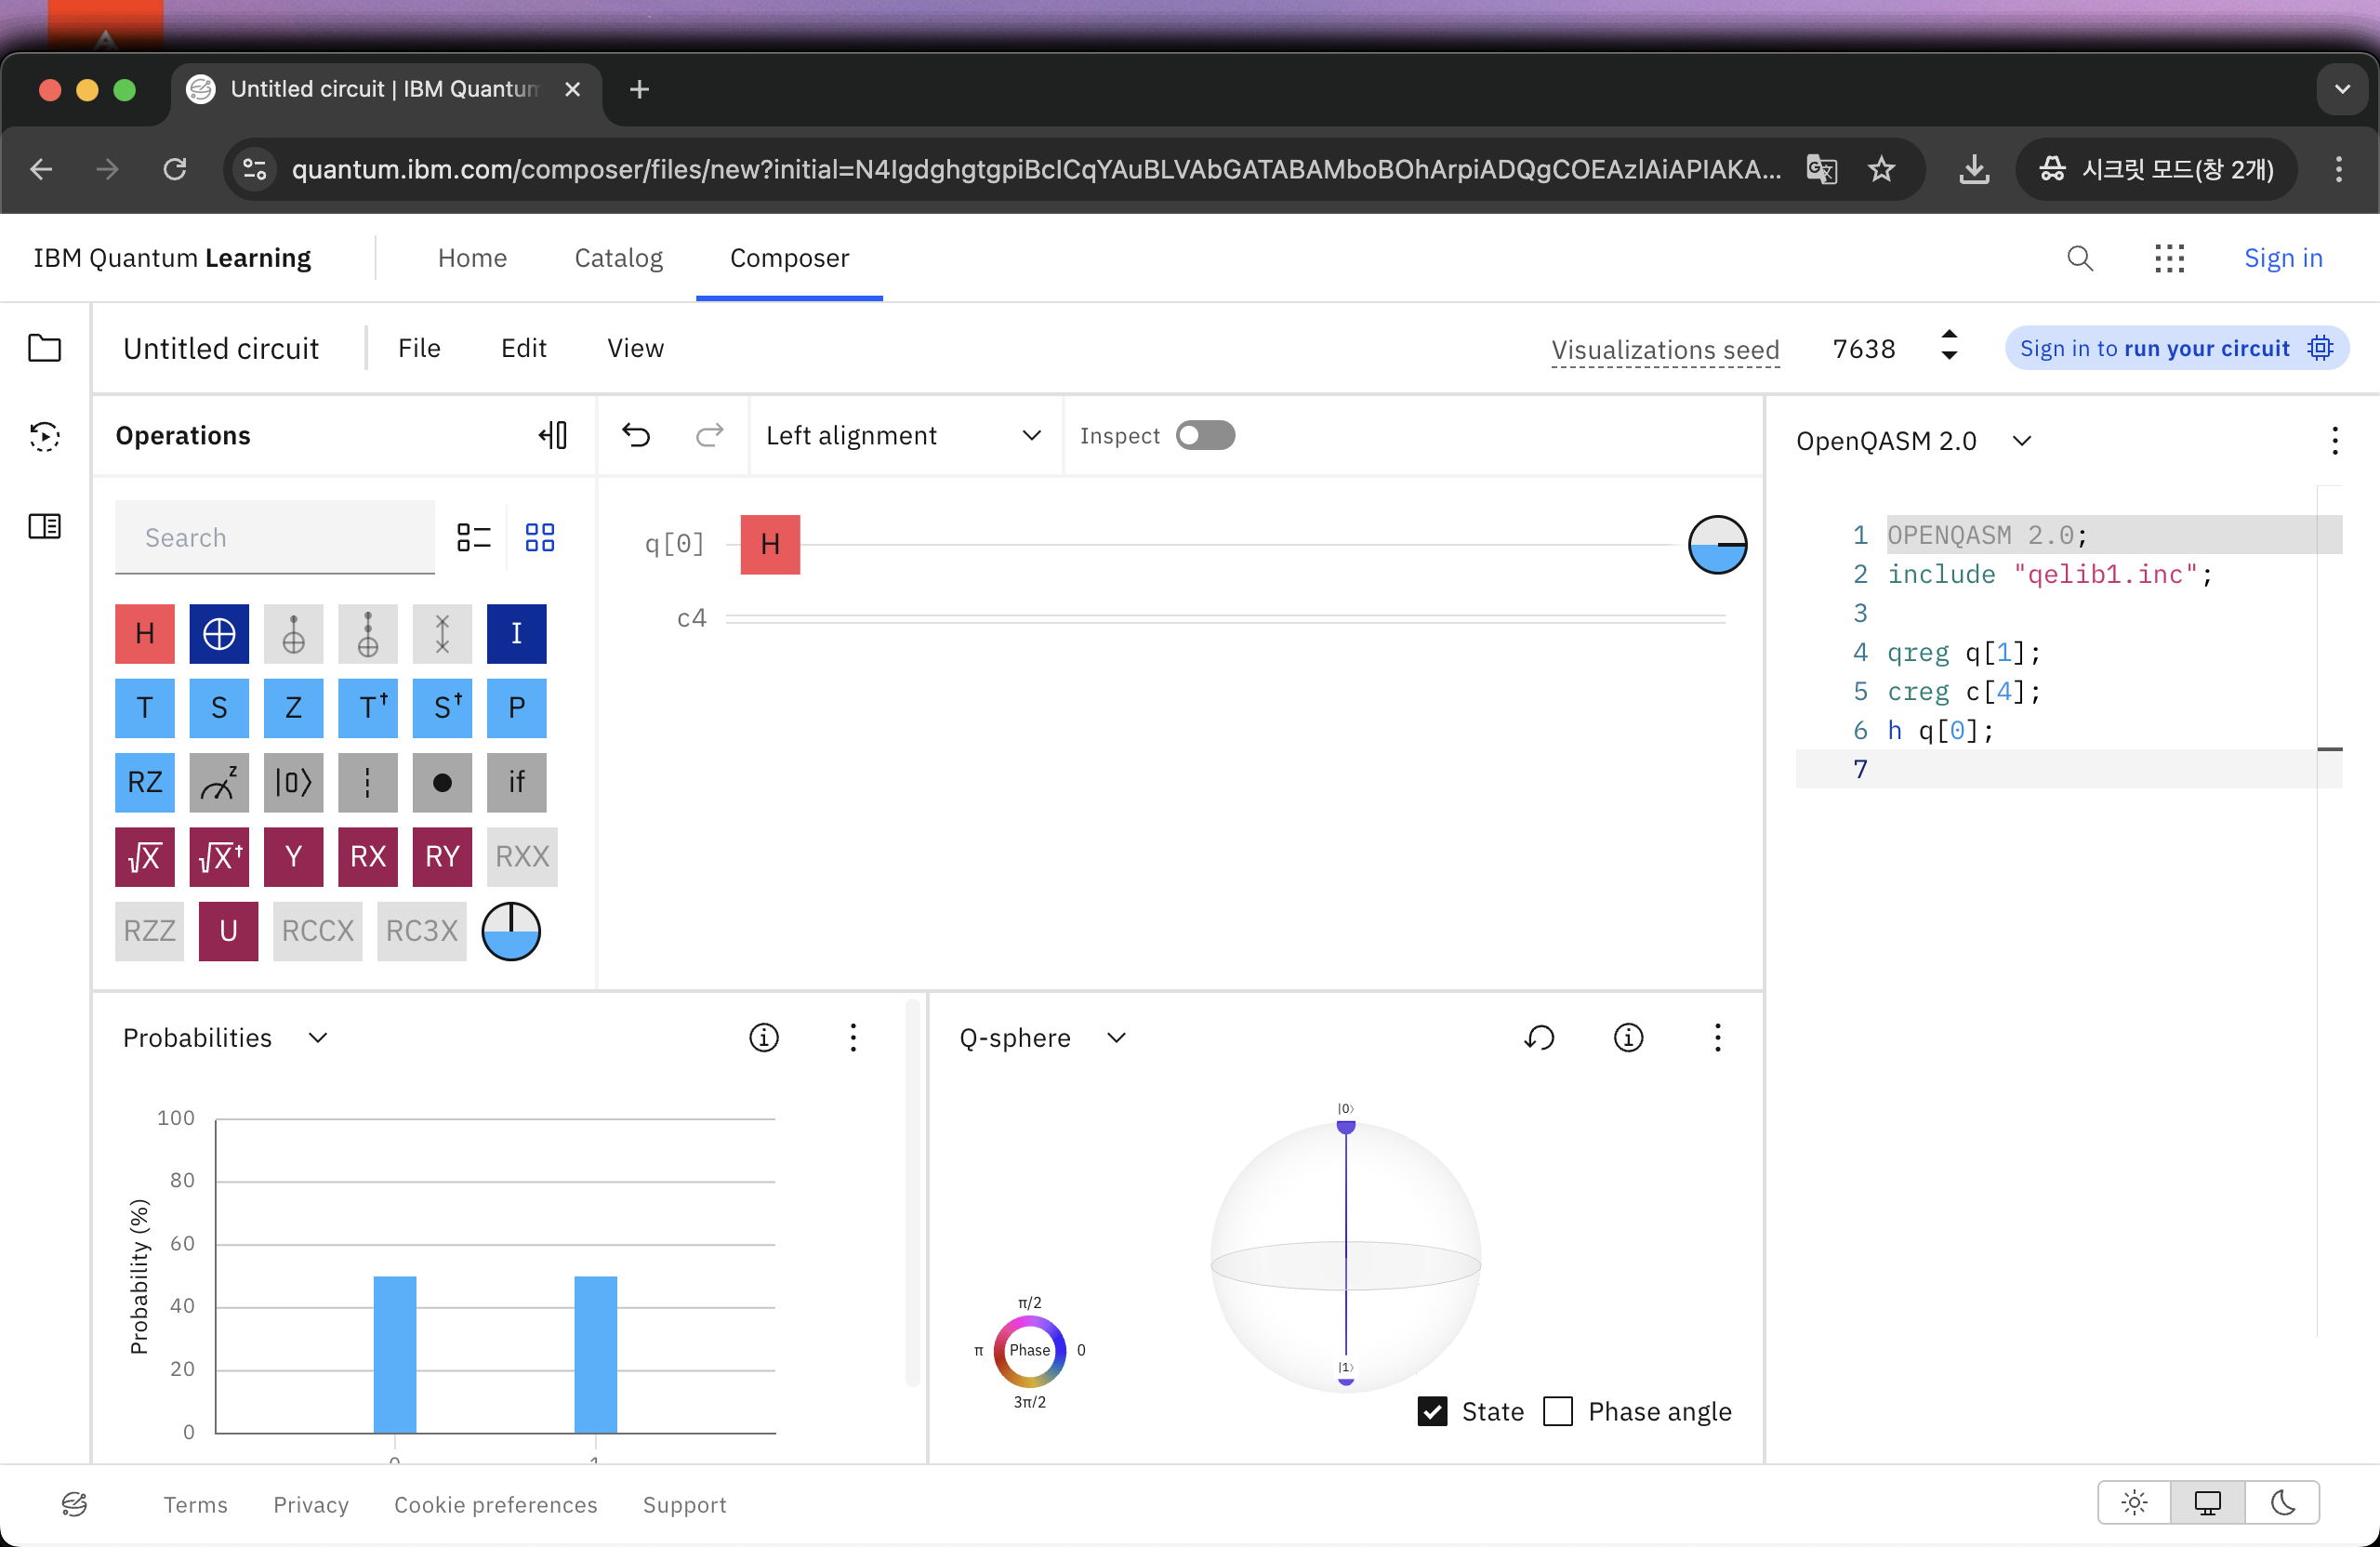Switch to dark theme
The height and width of the screenshot is (1547, 2380).
2282,1502
